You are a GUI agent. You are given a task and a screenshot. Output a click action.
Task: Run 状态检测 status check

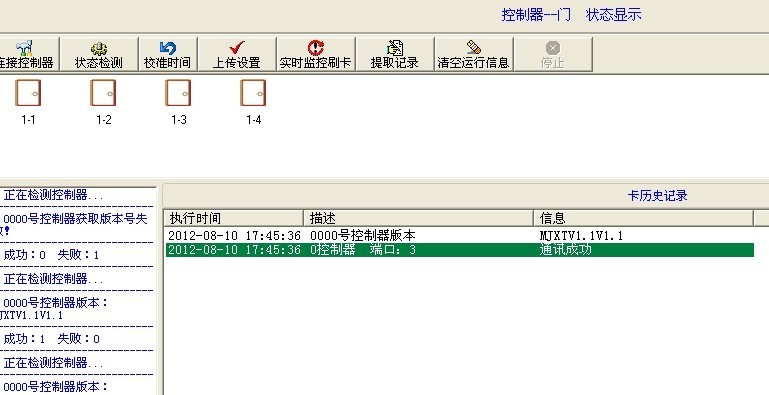[x=99, y=54]
